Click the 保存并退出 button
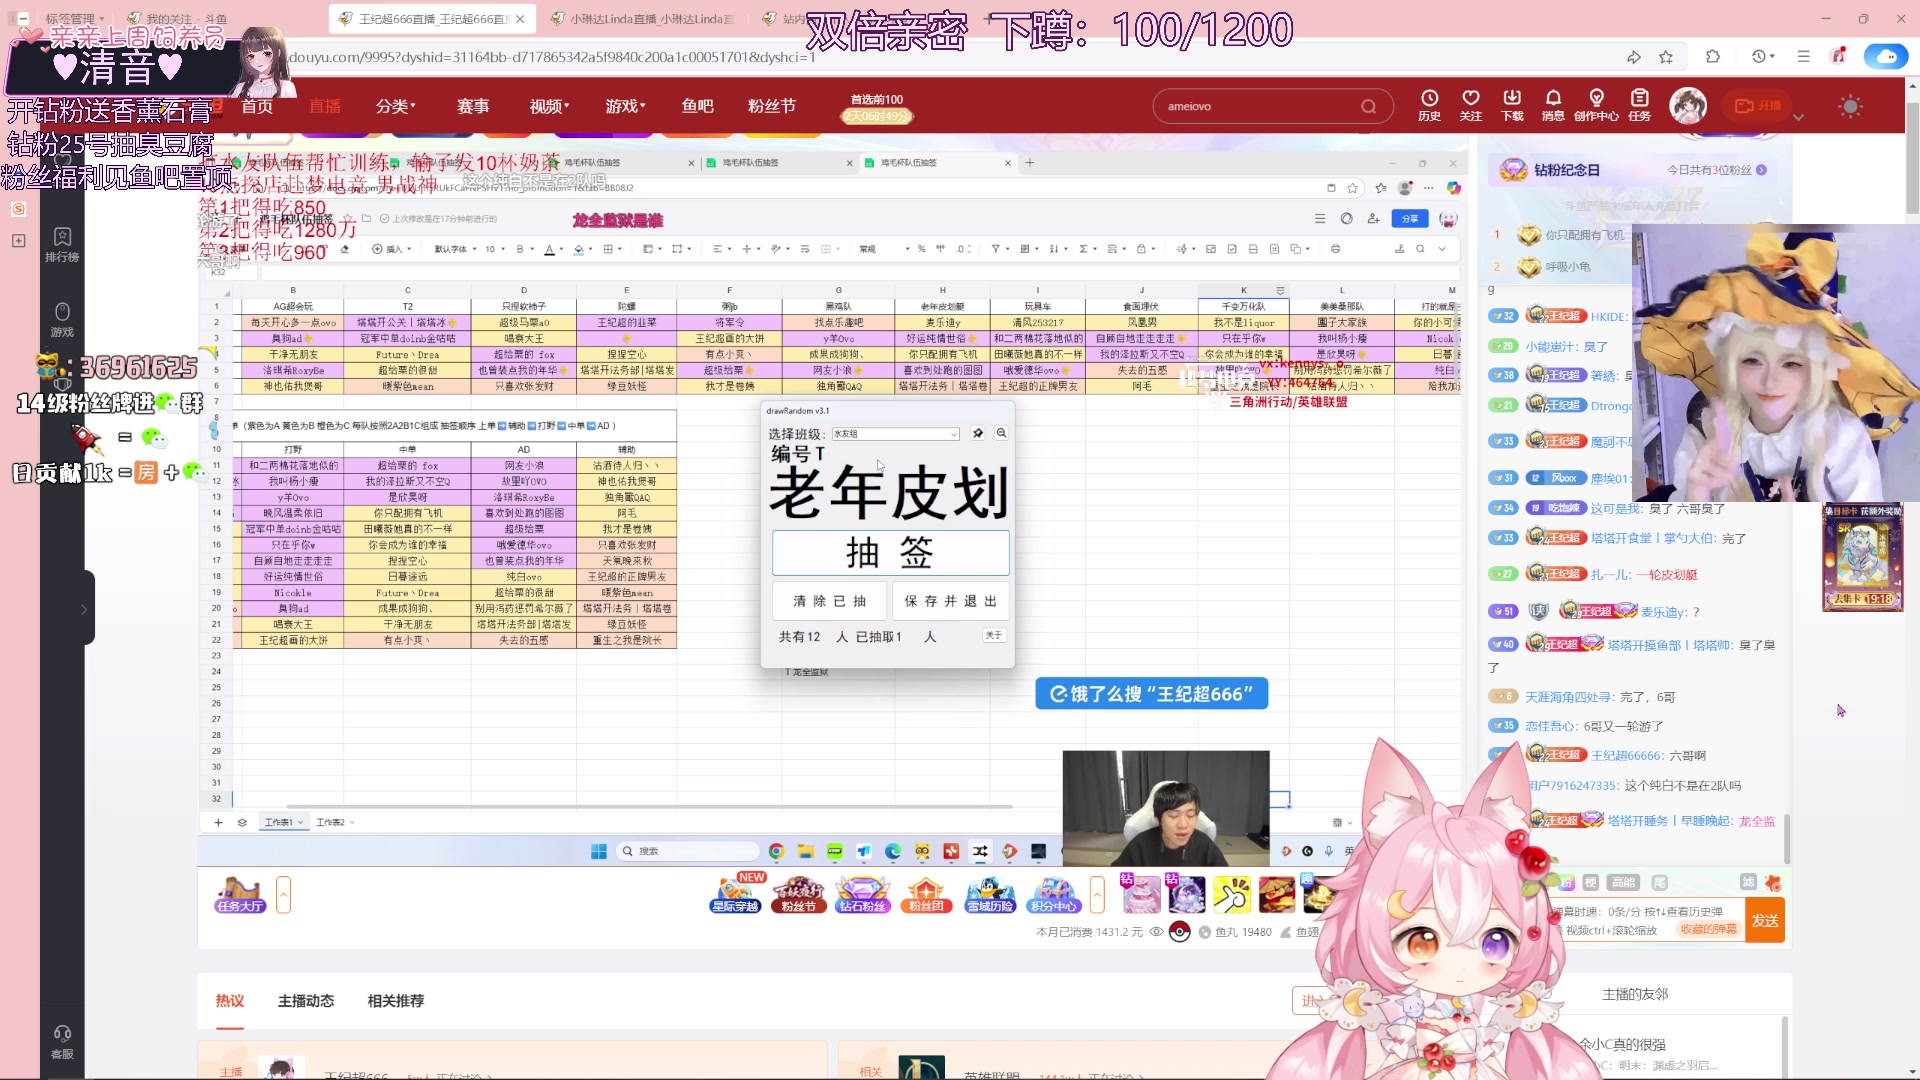Screen dimensions: 1920x1080 click(x=951, y=601)
